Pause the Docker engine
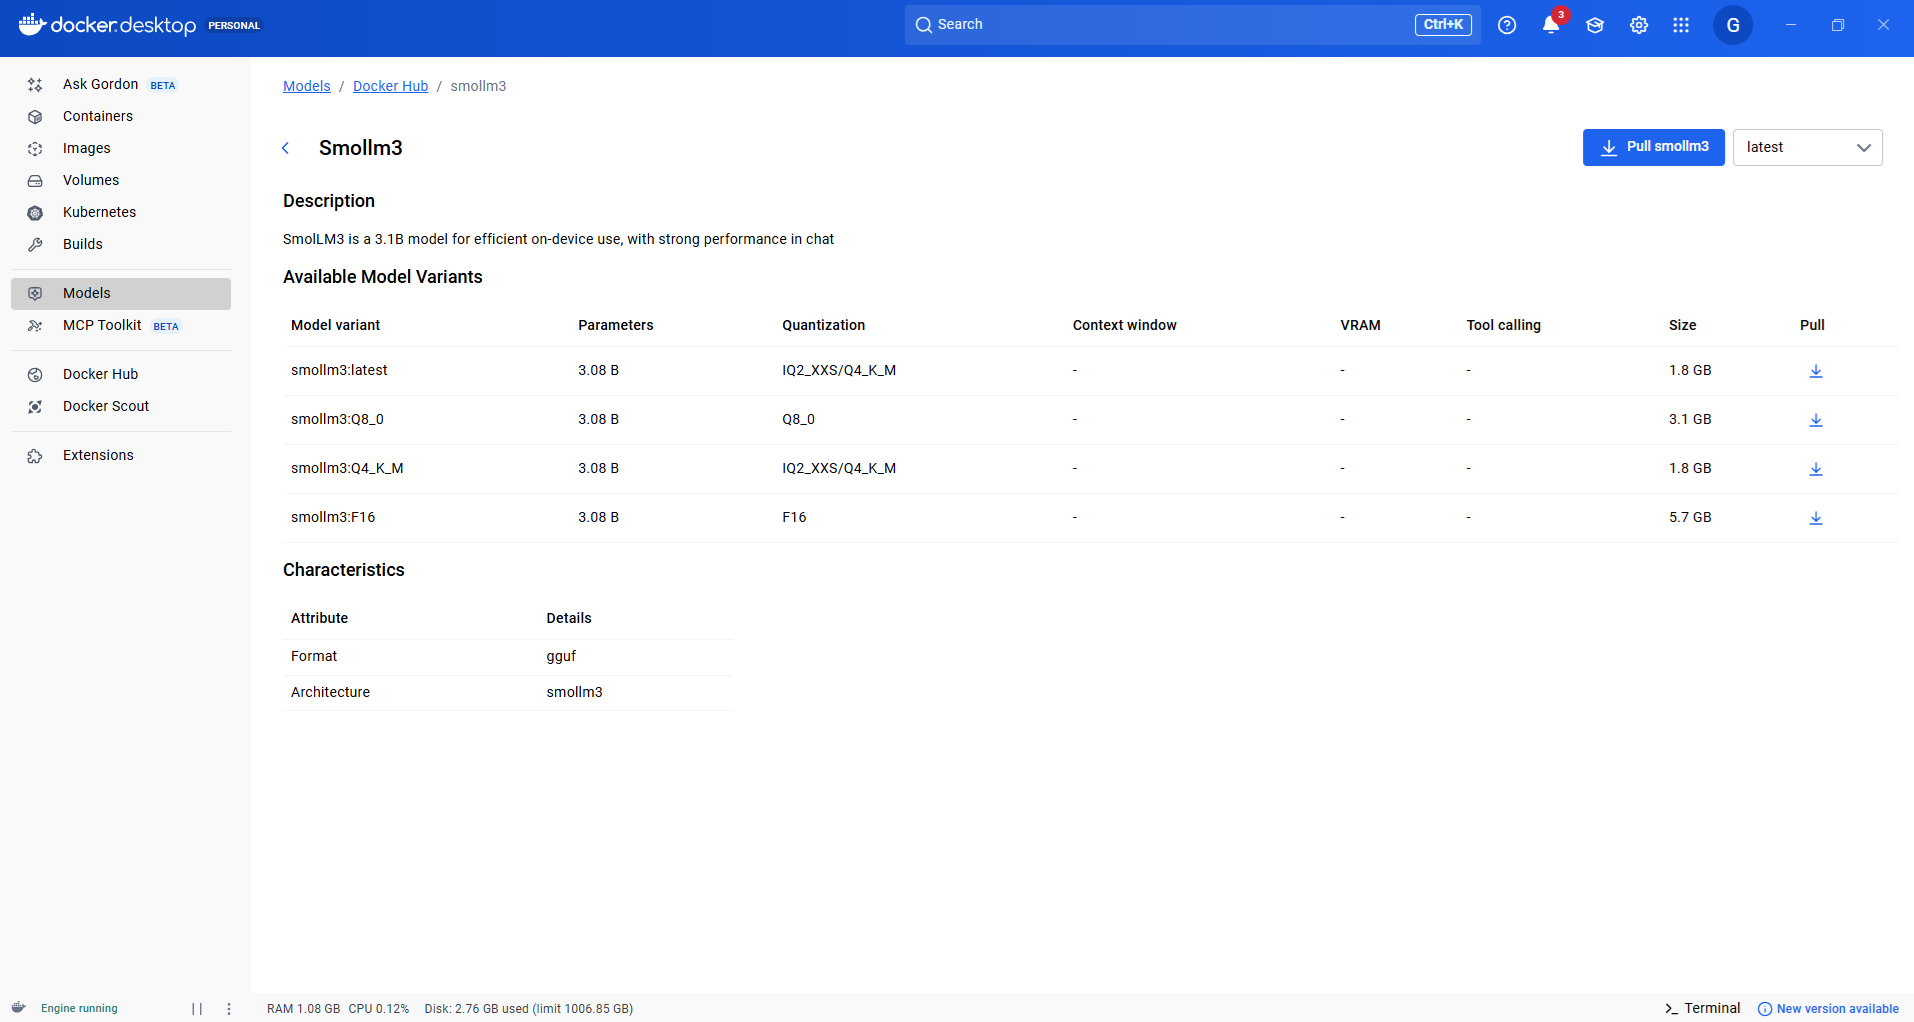 tap(197, 1009)
